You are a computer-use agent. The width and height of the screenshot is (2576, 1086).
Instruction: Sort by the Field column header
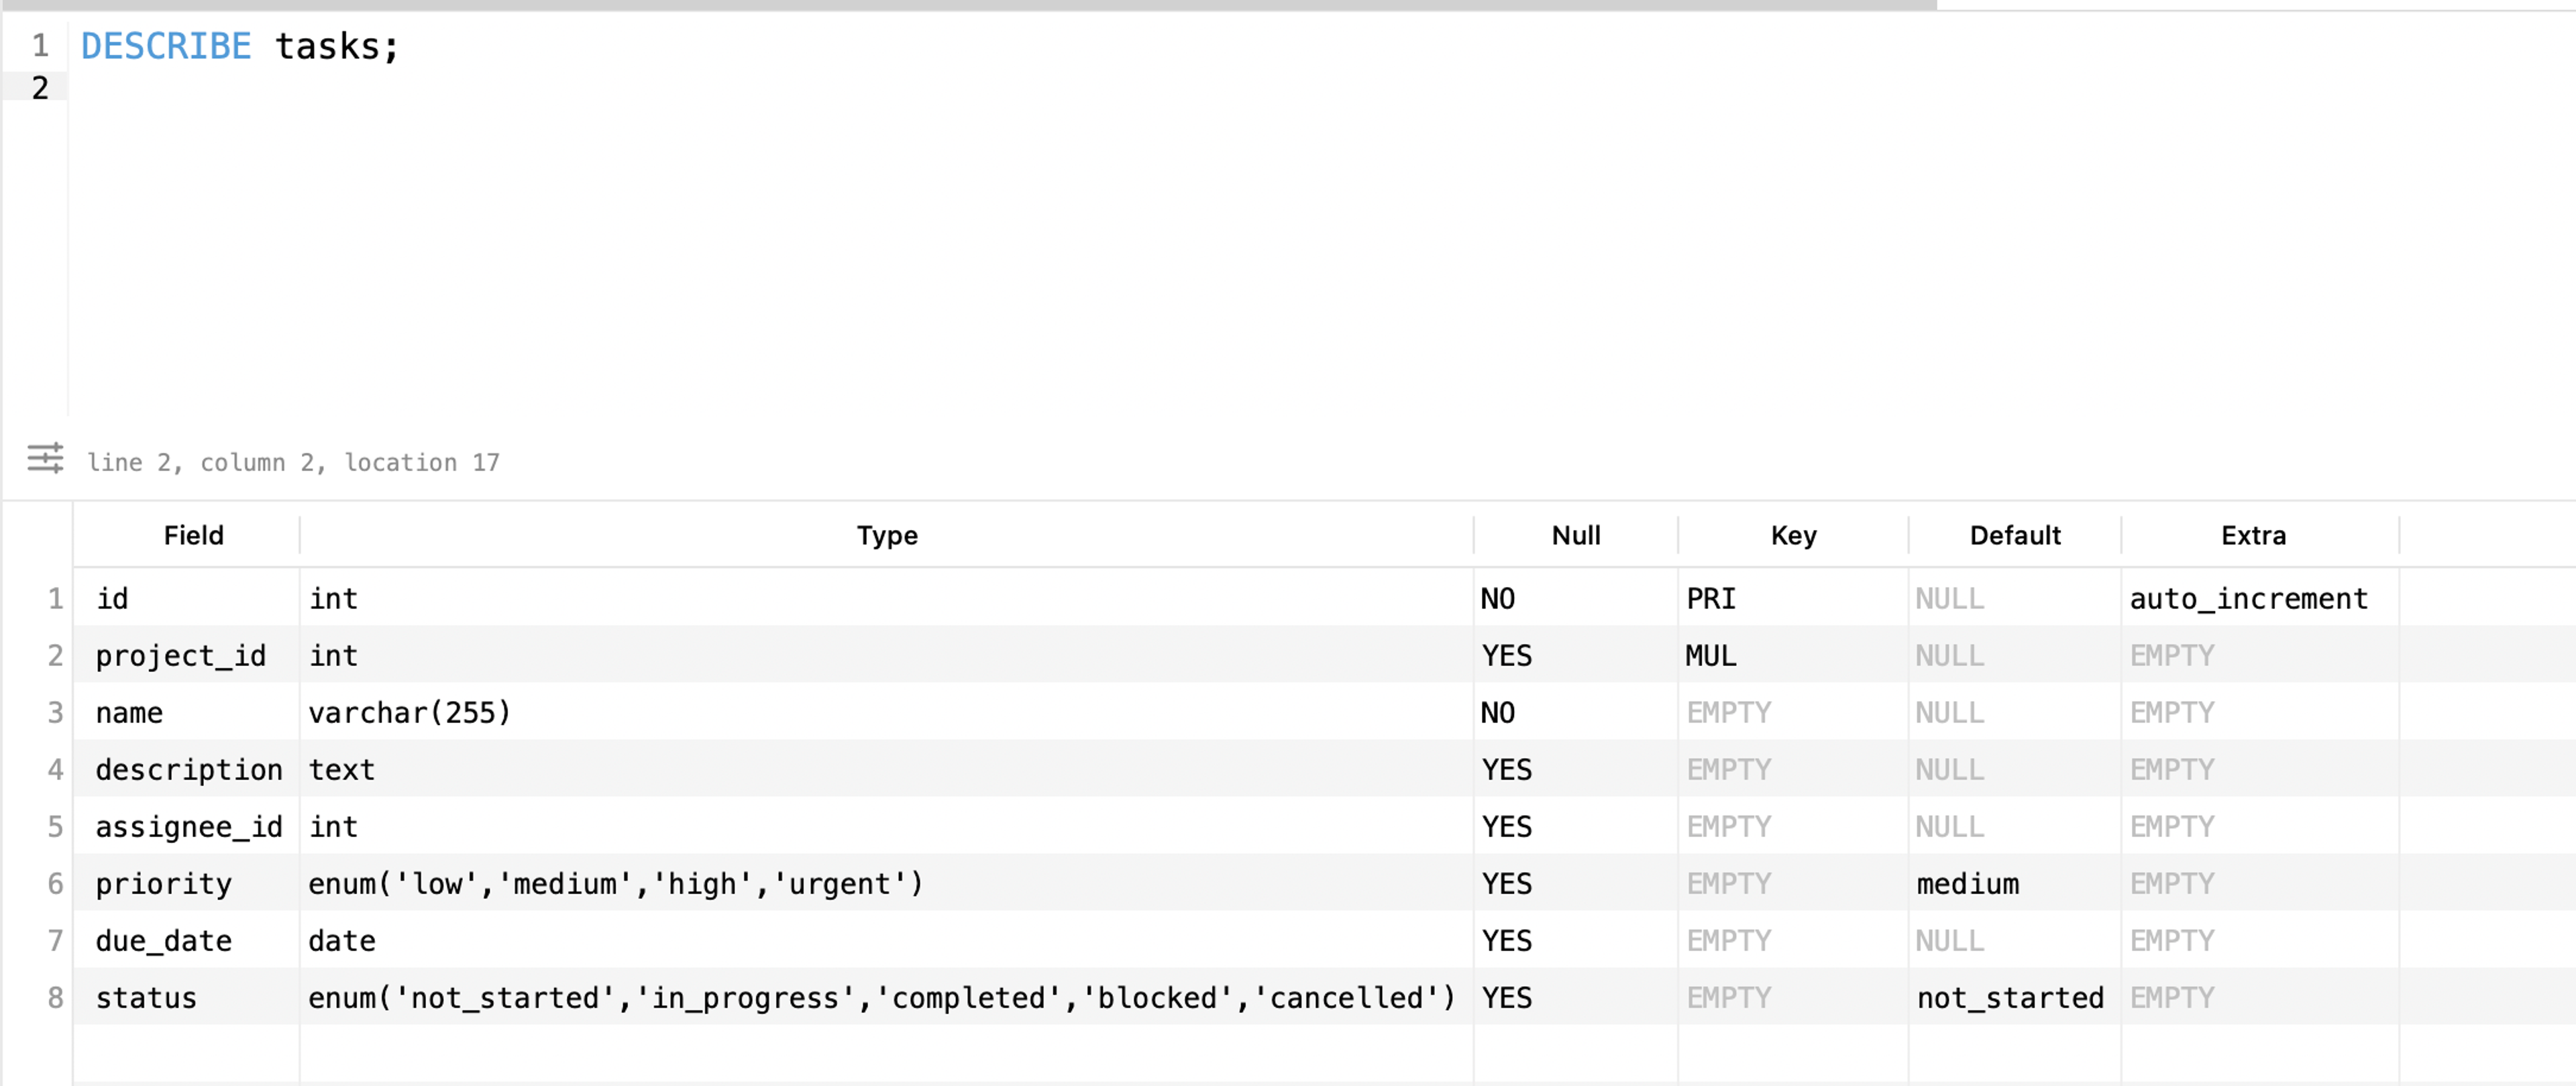(193, 535)
